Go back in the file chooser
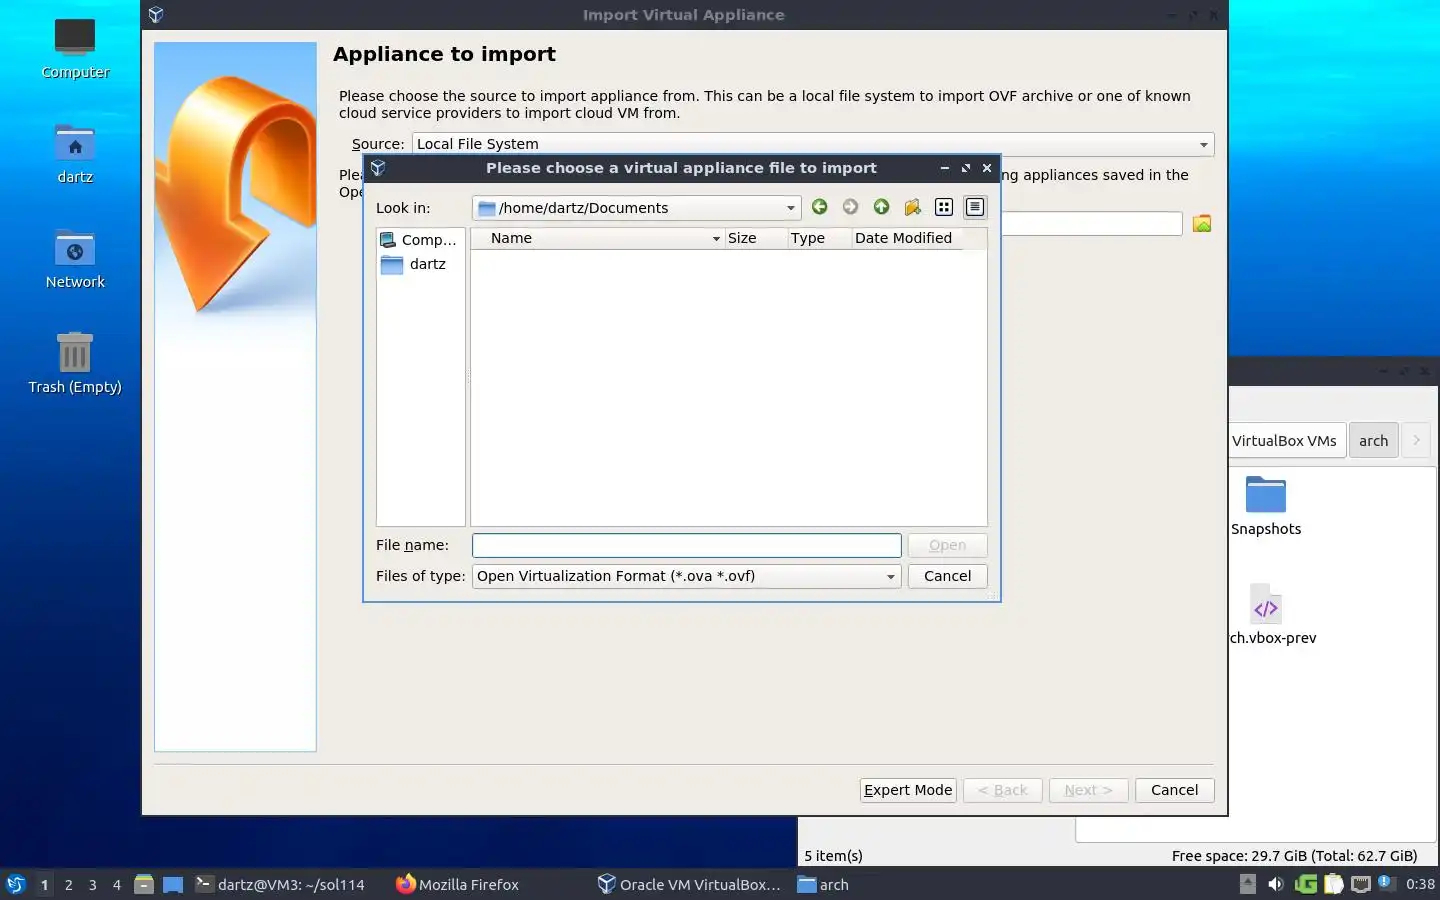1440x900 pixels. (819, 207)
